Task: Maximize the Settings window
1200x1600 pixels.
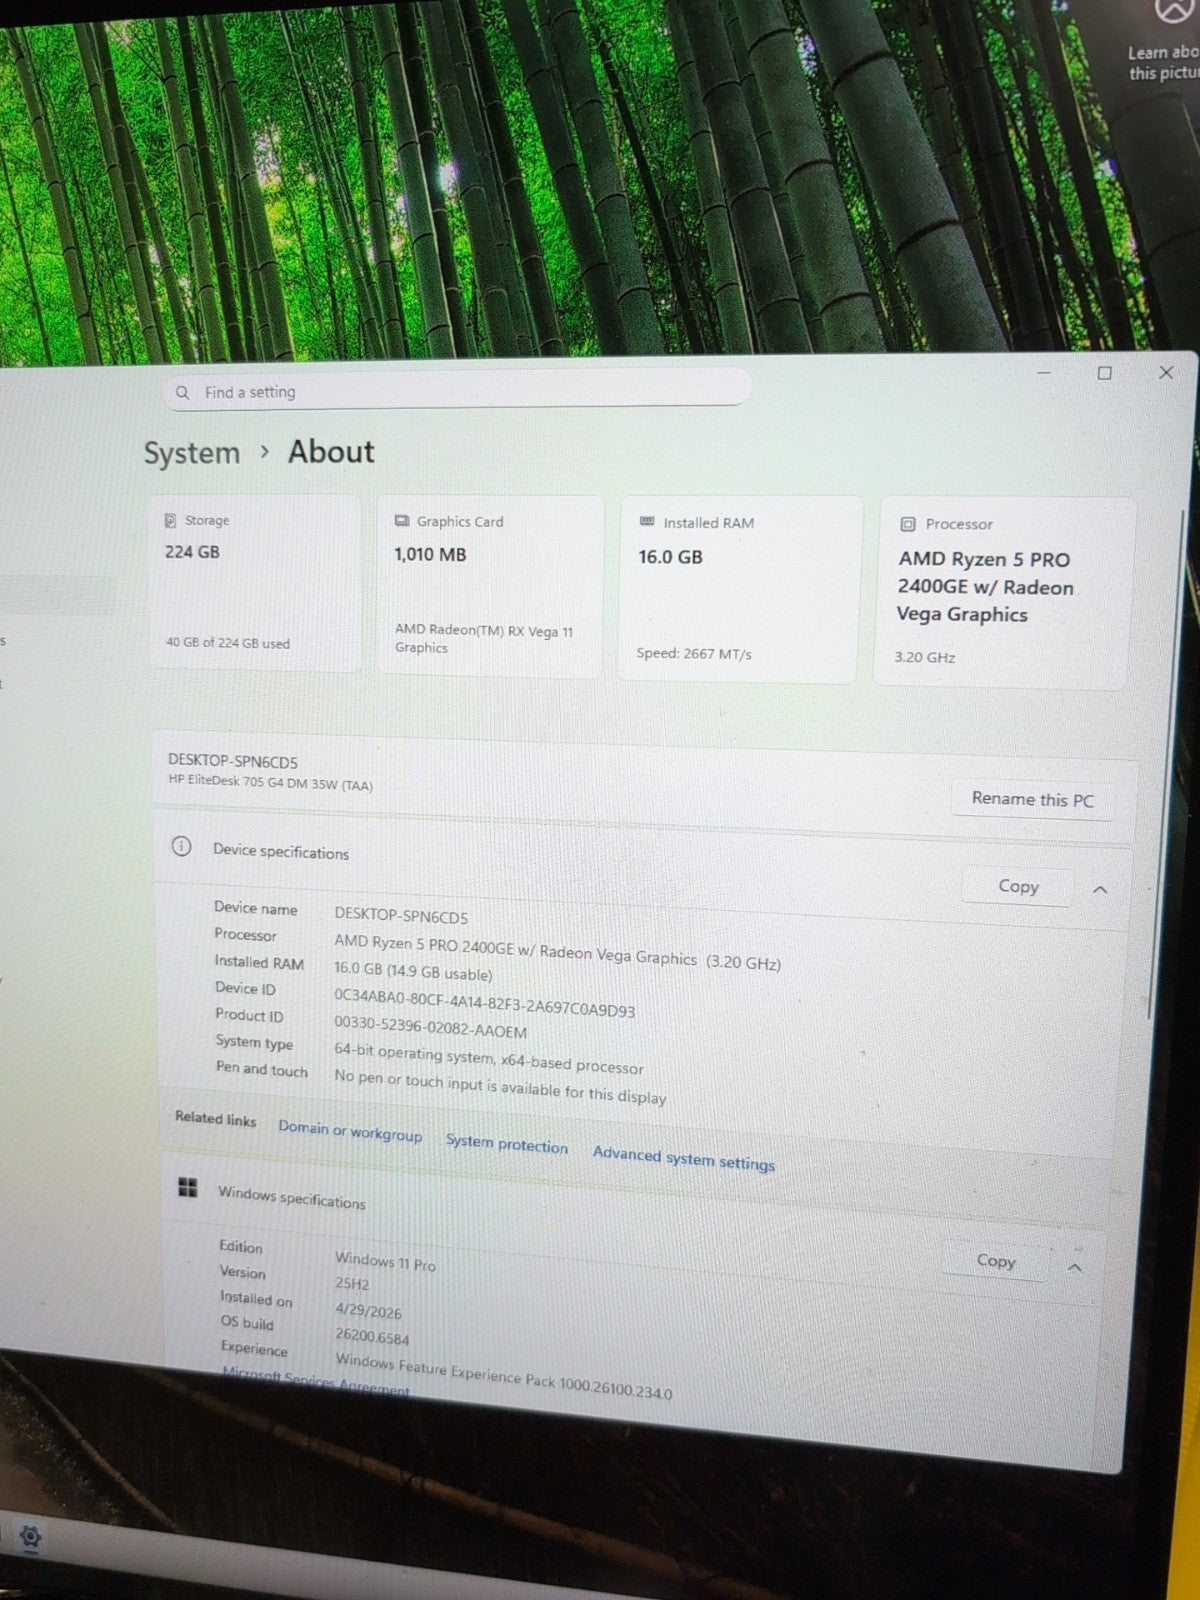Action: 1104,373
